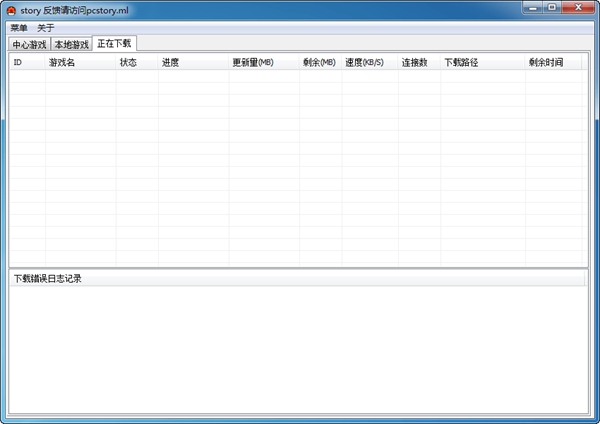The image size is (600, 424).
Task: Click the 剩余时间 column header
Action: point(553,62)
